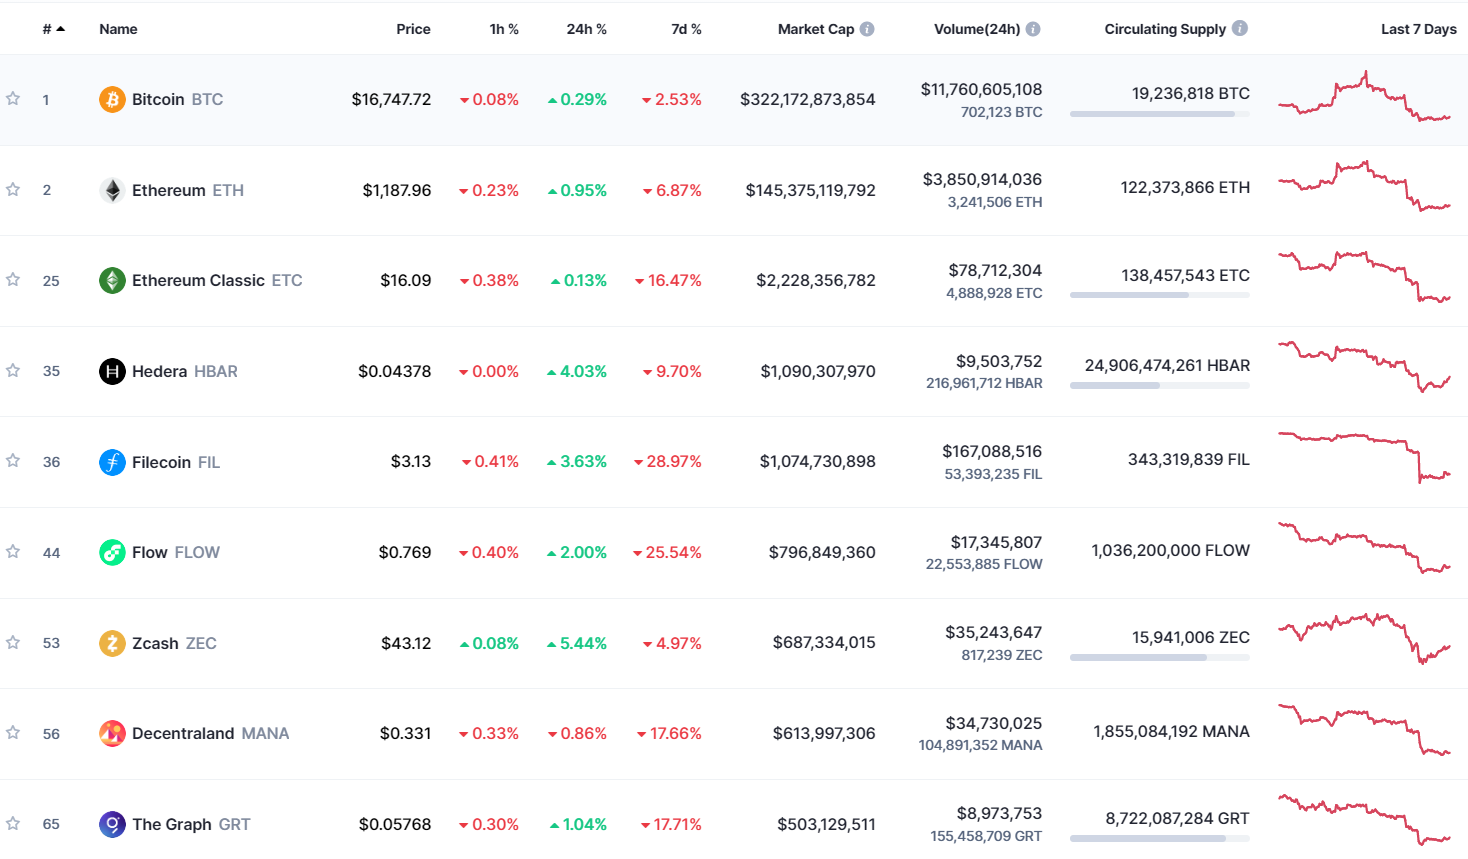This screenshot has width=1468, height=859.
Task: Click Bitcoin circulating supply progress bar
Action: (1160, 114)
